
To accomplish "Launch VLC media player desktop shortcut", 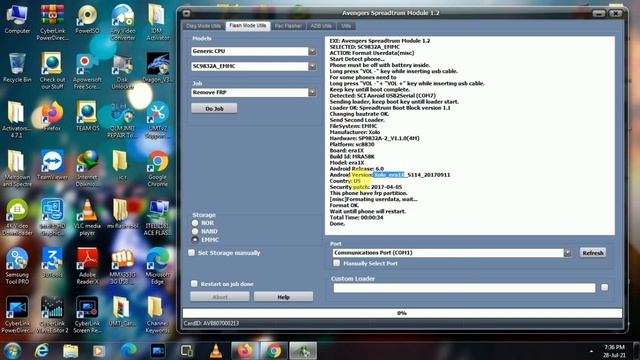I will point(87,217).
